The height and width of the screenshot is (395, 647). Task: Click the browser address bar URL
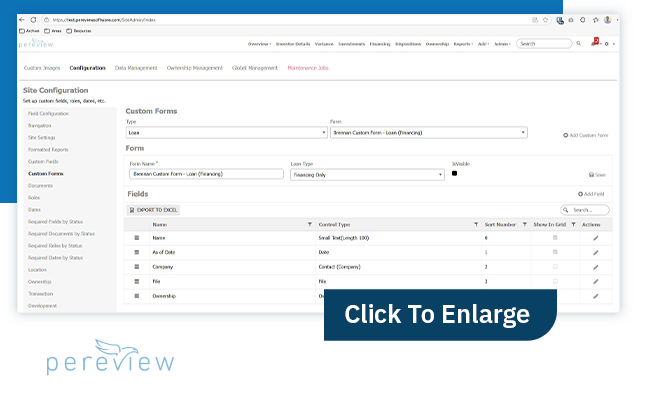pos(104,20)
